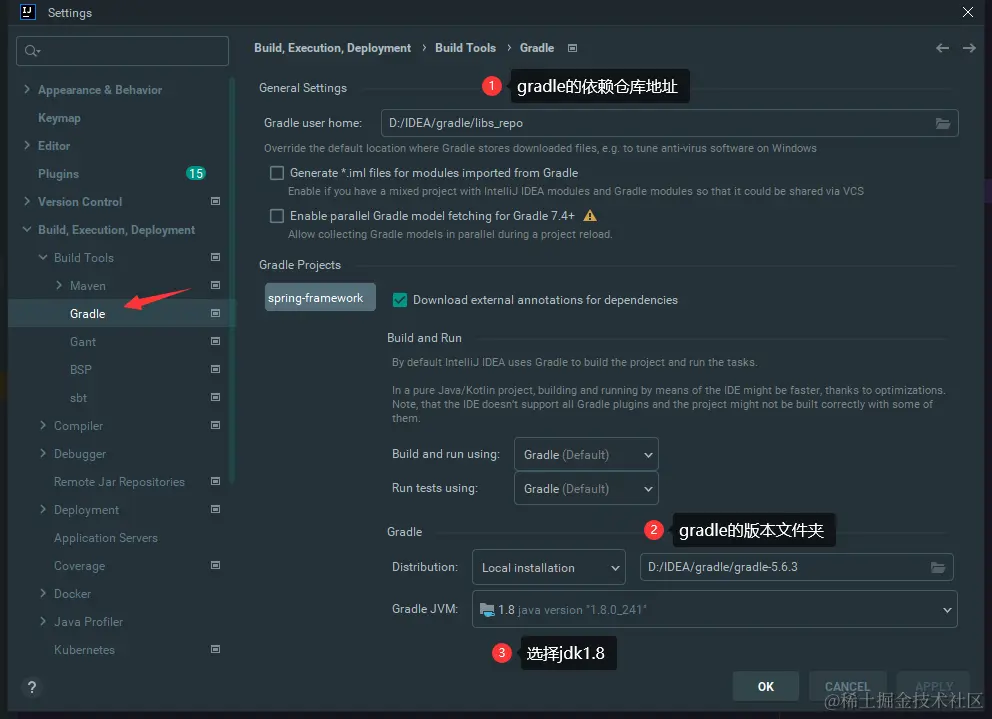Click project icon beside Compiler
The height and width of the screenshot is (719, 992).
click(x=215, y=425)
